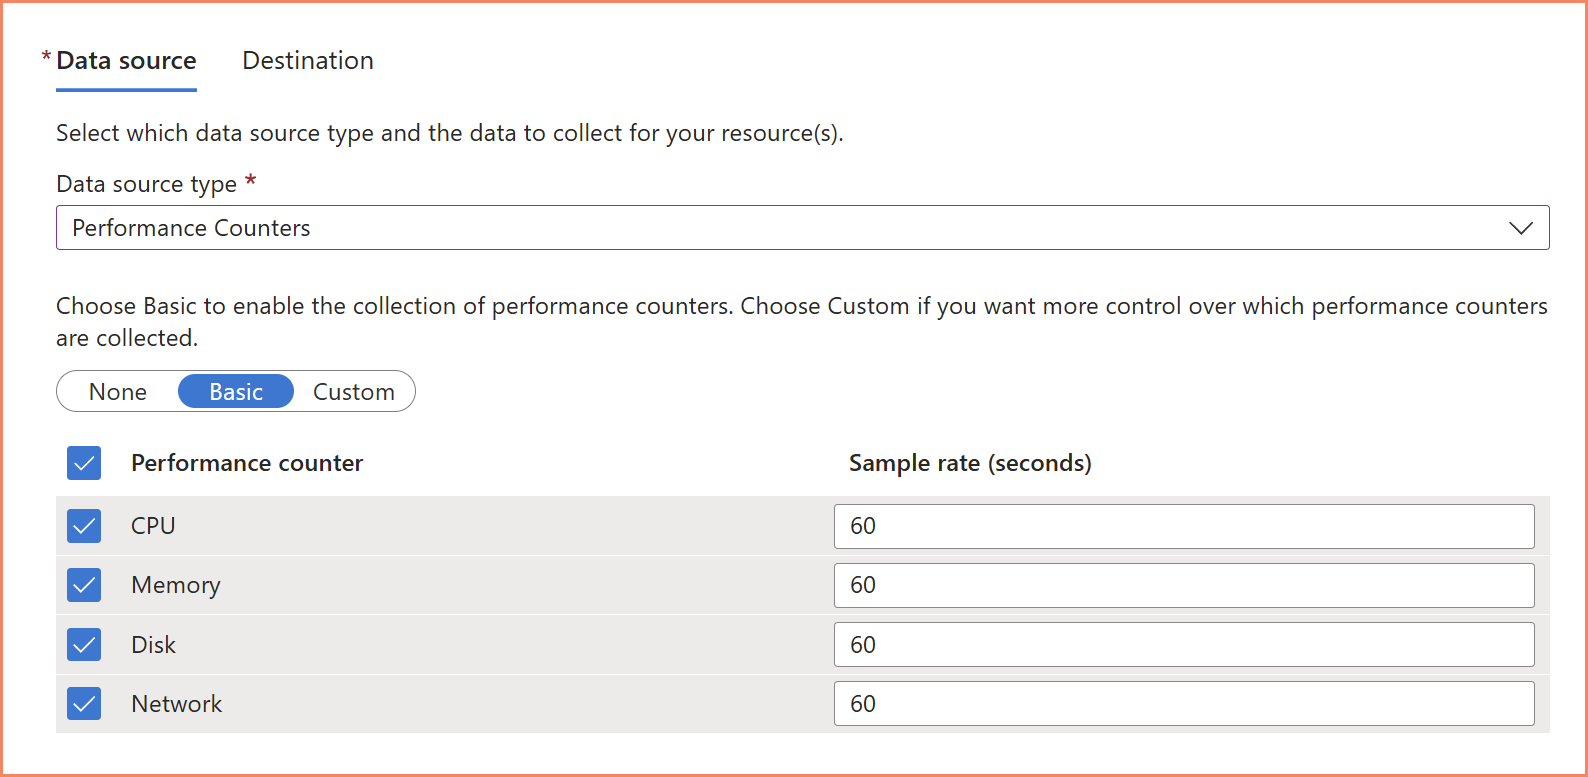The height and width of the screenshot is (777, 1588).
Task: Click the CPU row label
Action: 152,525
